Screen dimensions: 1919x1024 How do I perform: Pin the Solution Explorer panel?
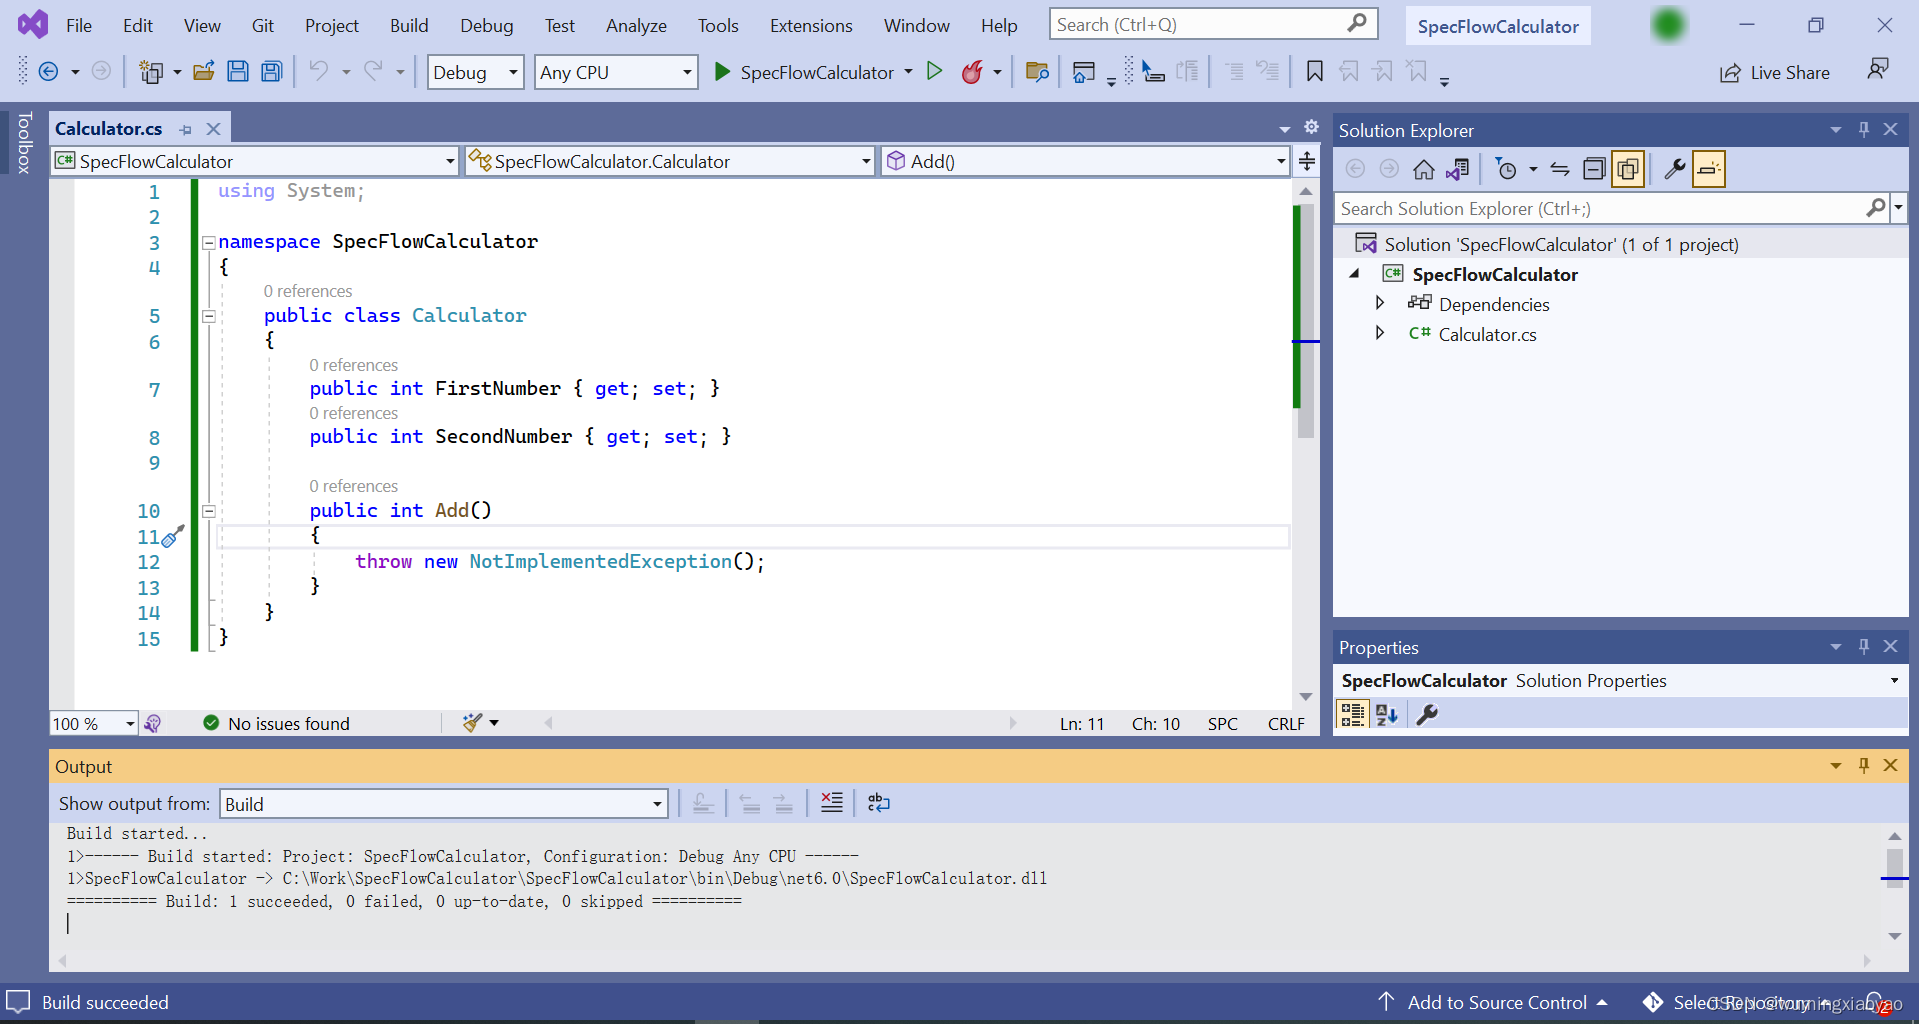click(1864, 129)
